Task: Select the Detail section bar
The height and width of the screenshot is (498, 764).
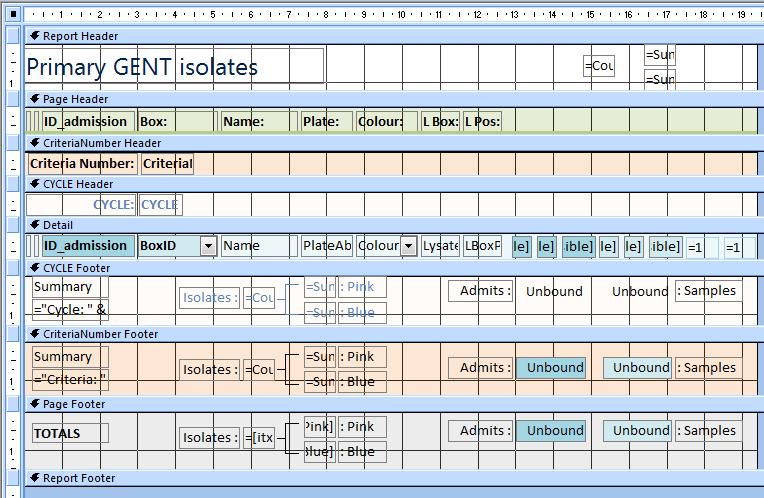Action: [x=394, y=225]
